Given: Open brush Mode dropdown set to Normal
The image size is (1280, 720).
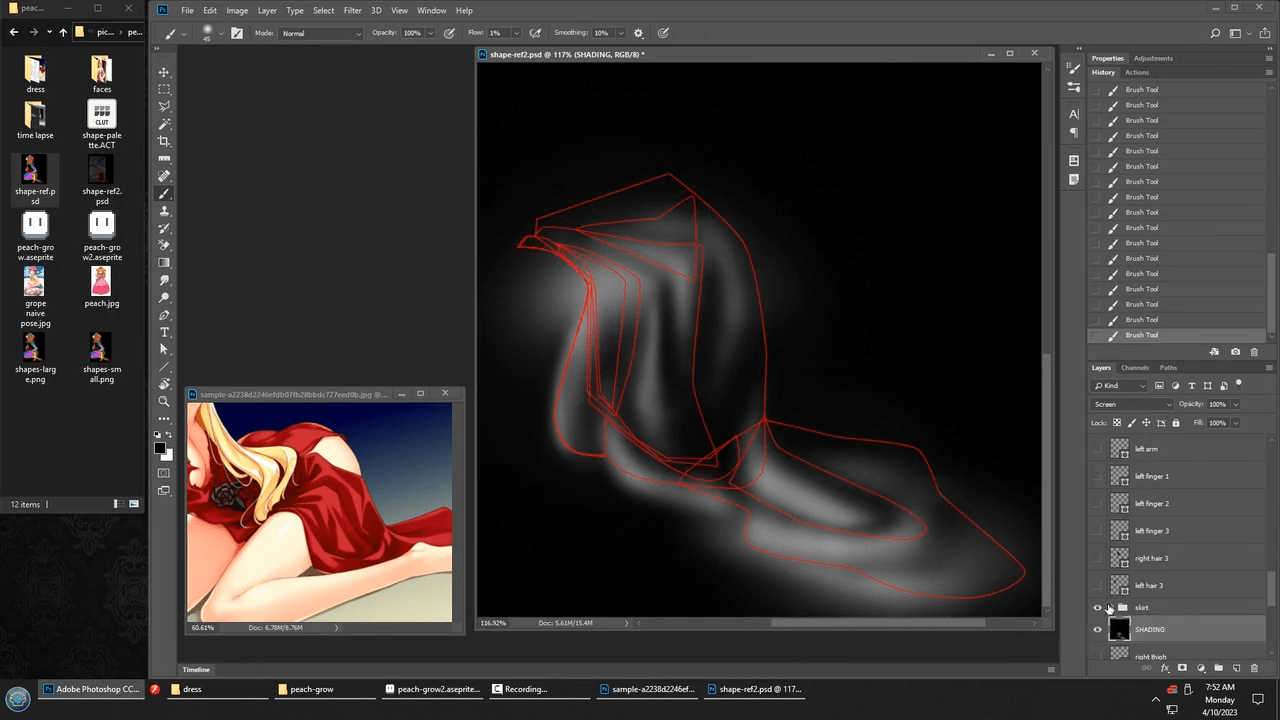Looking at the screenshot, I should point(321,33).
